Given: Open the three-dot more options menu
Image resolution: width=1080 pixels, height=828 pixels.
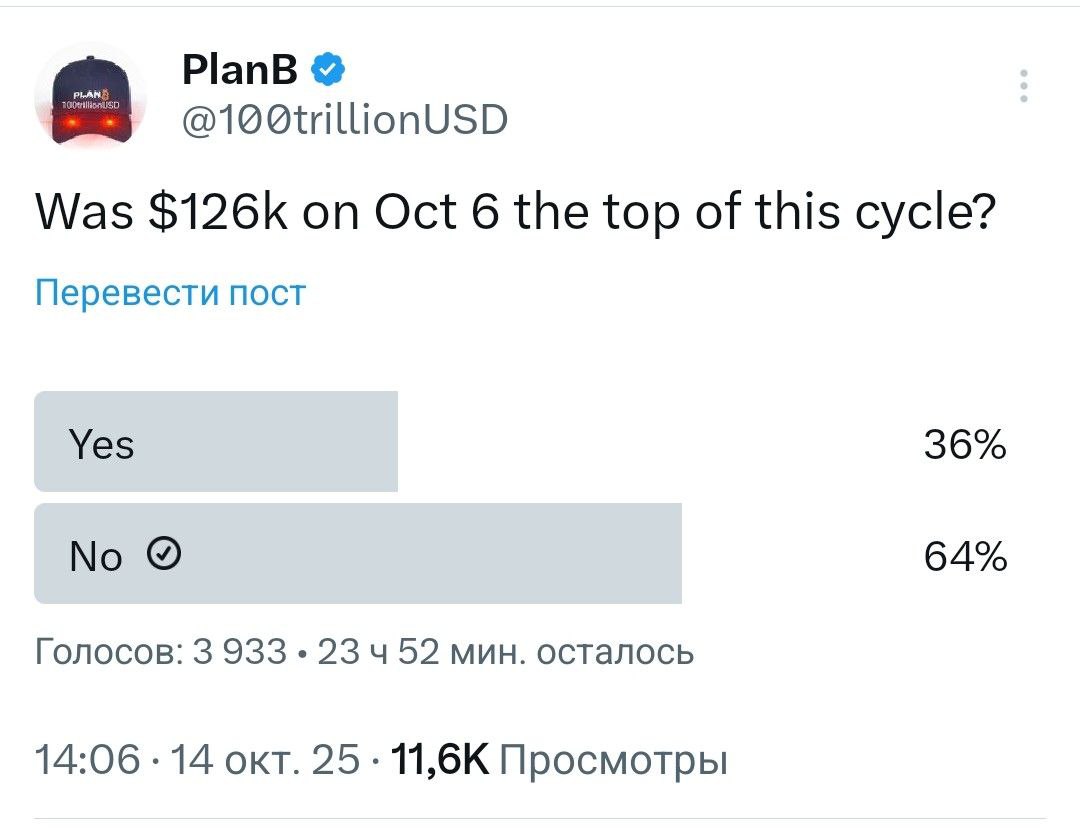Looking at the screenshot, I should (1023, 86).
